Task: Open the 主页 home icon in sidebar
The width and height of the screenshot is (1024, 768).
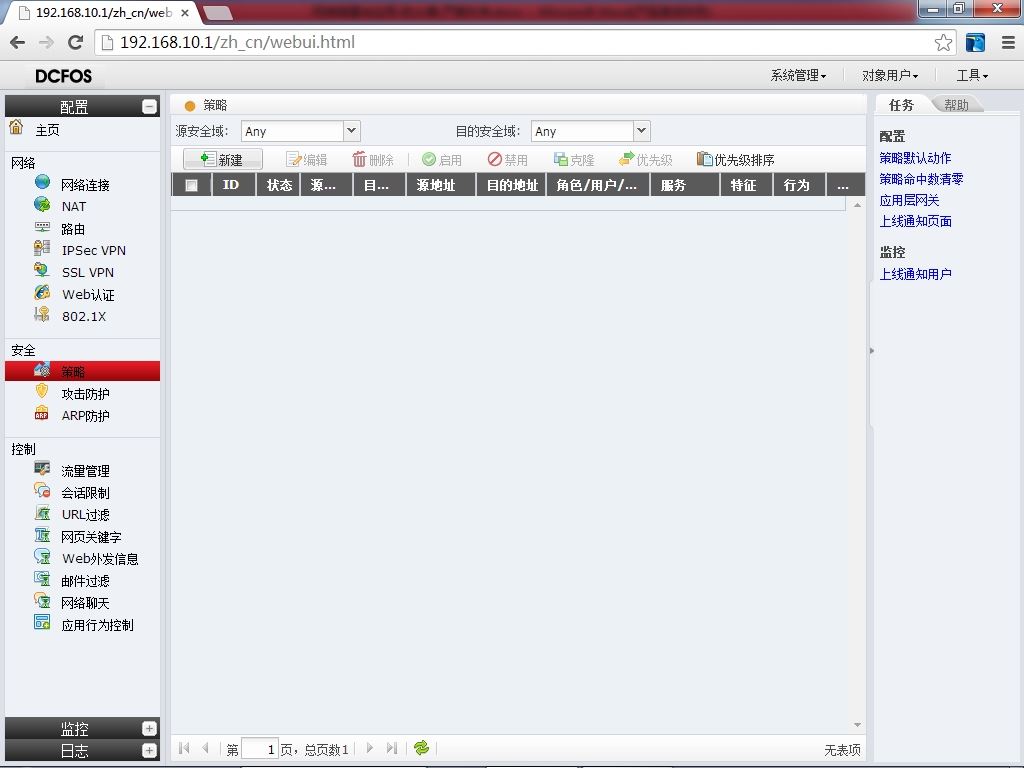Action: click(16, 127)
